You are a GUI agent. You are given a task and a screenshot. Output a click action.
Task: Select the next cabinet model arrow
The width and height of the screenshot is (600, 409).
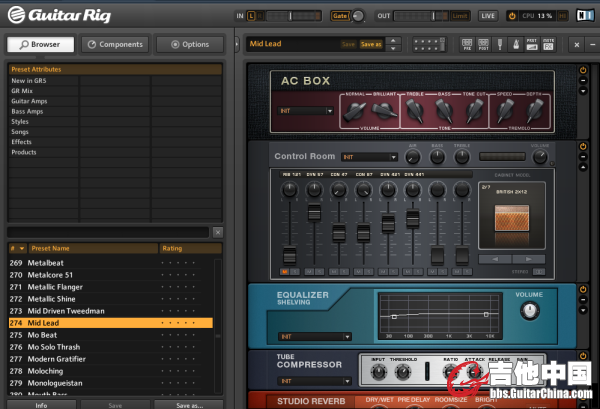coord(528,259)
